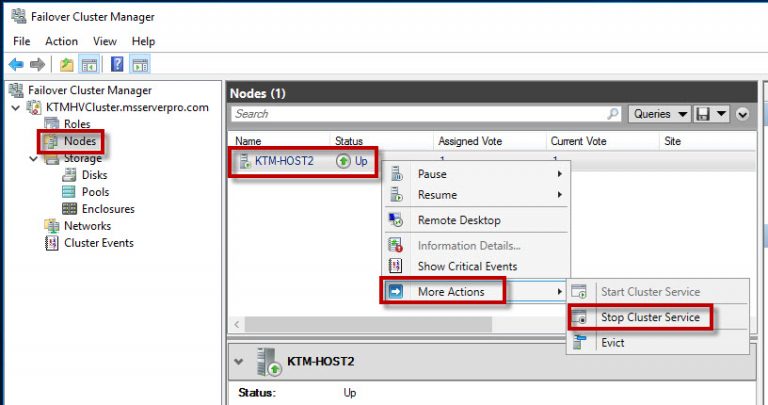Click the Remote Desktop menu icon
768x405 pixels.
coord(395,220)
